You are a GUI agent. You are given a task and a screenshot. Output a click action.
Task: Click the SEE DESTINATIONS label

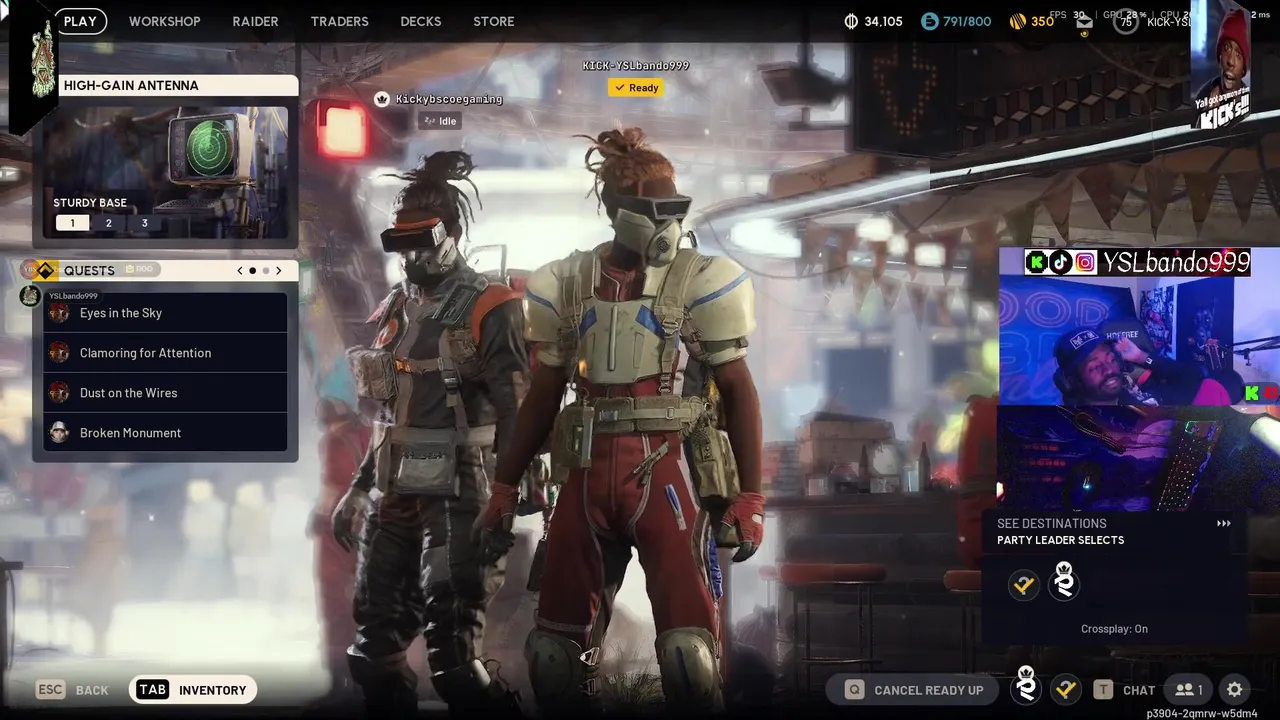tap(1051, 523)
